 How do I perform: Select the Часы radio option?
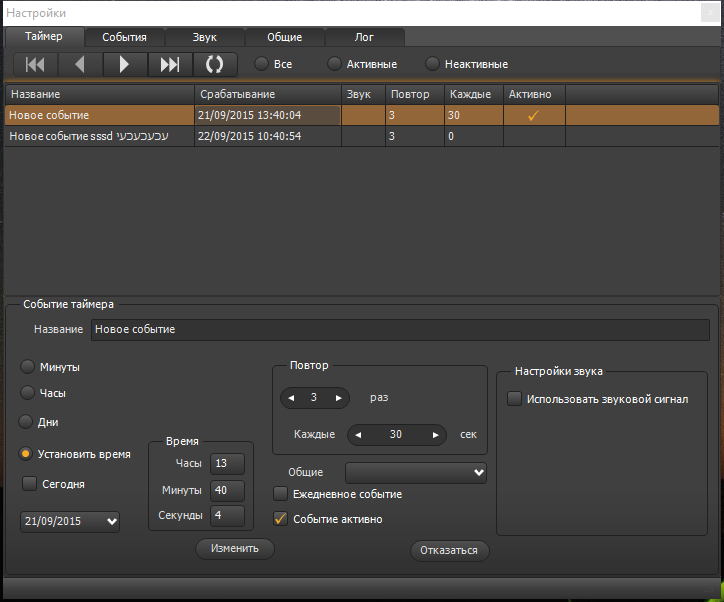[x=27, y=393]
